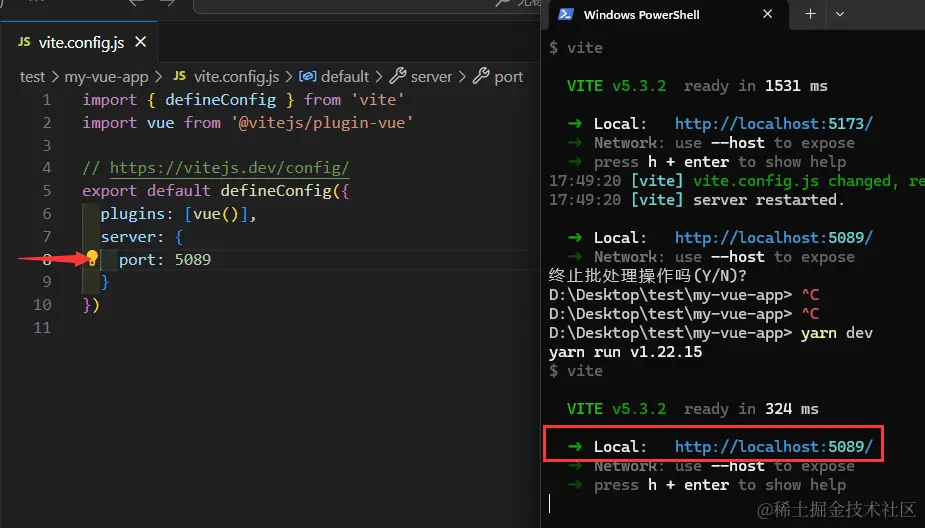
Task: Click the JS file icon on the editor tab
Action: pyautogui.click(x=24, y=42)
